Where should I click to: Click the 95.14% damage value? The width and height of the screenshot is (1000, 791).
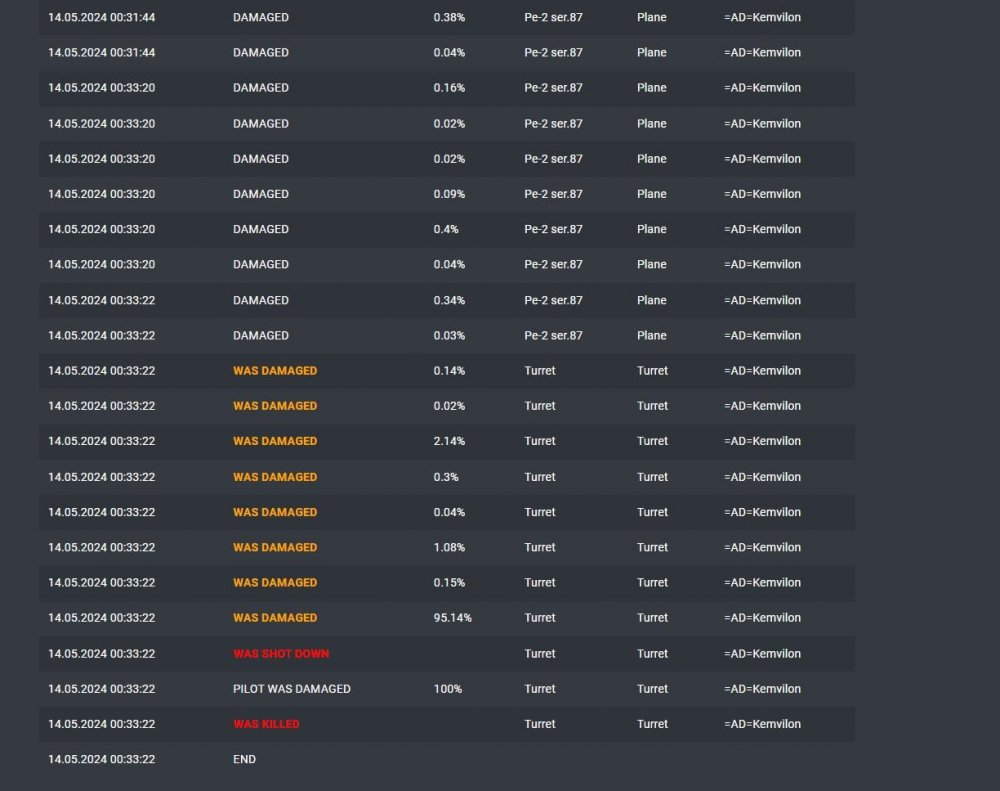pos(452,618)
